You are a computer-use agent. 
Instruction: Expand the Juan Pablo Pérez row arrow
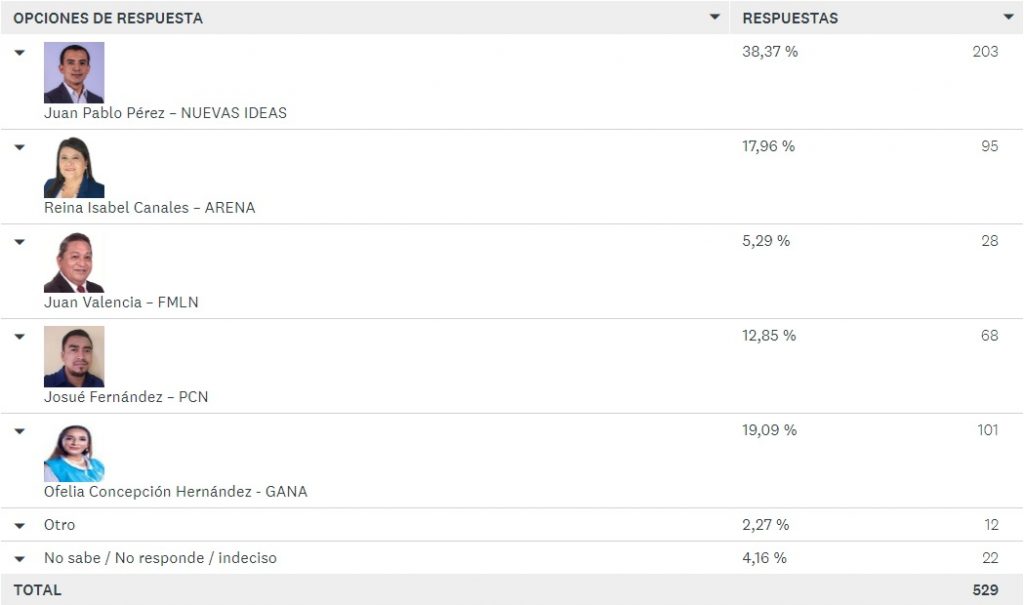click(x=20, y=52)
